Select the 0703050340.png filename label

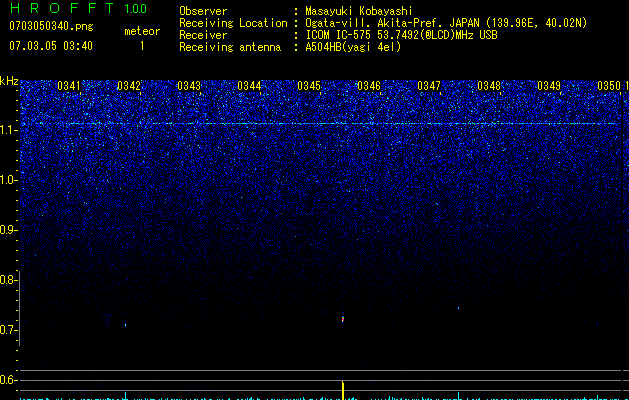pos(50,28)
